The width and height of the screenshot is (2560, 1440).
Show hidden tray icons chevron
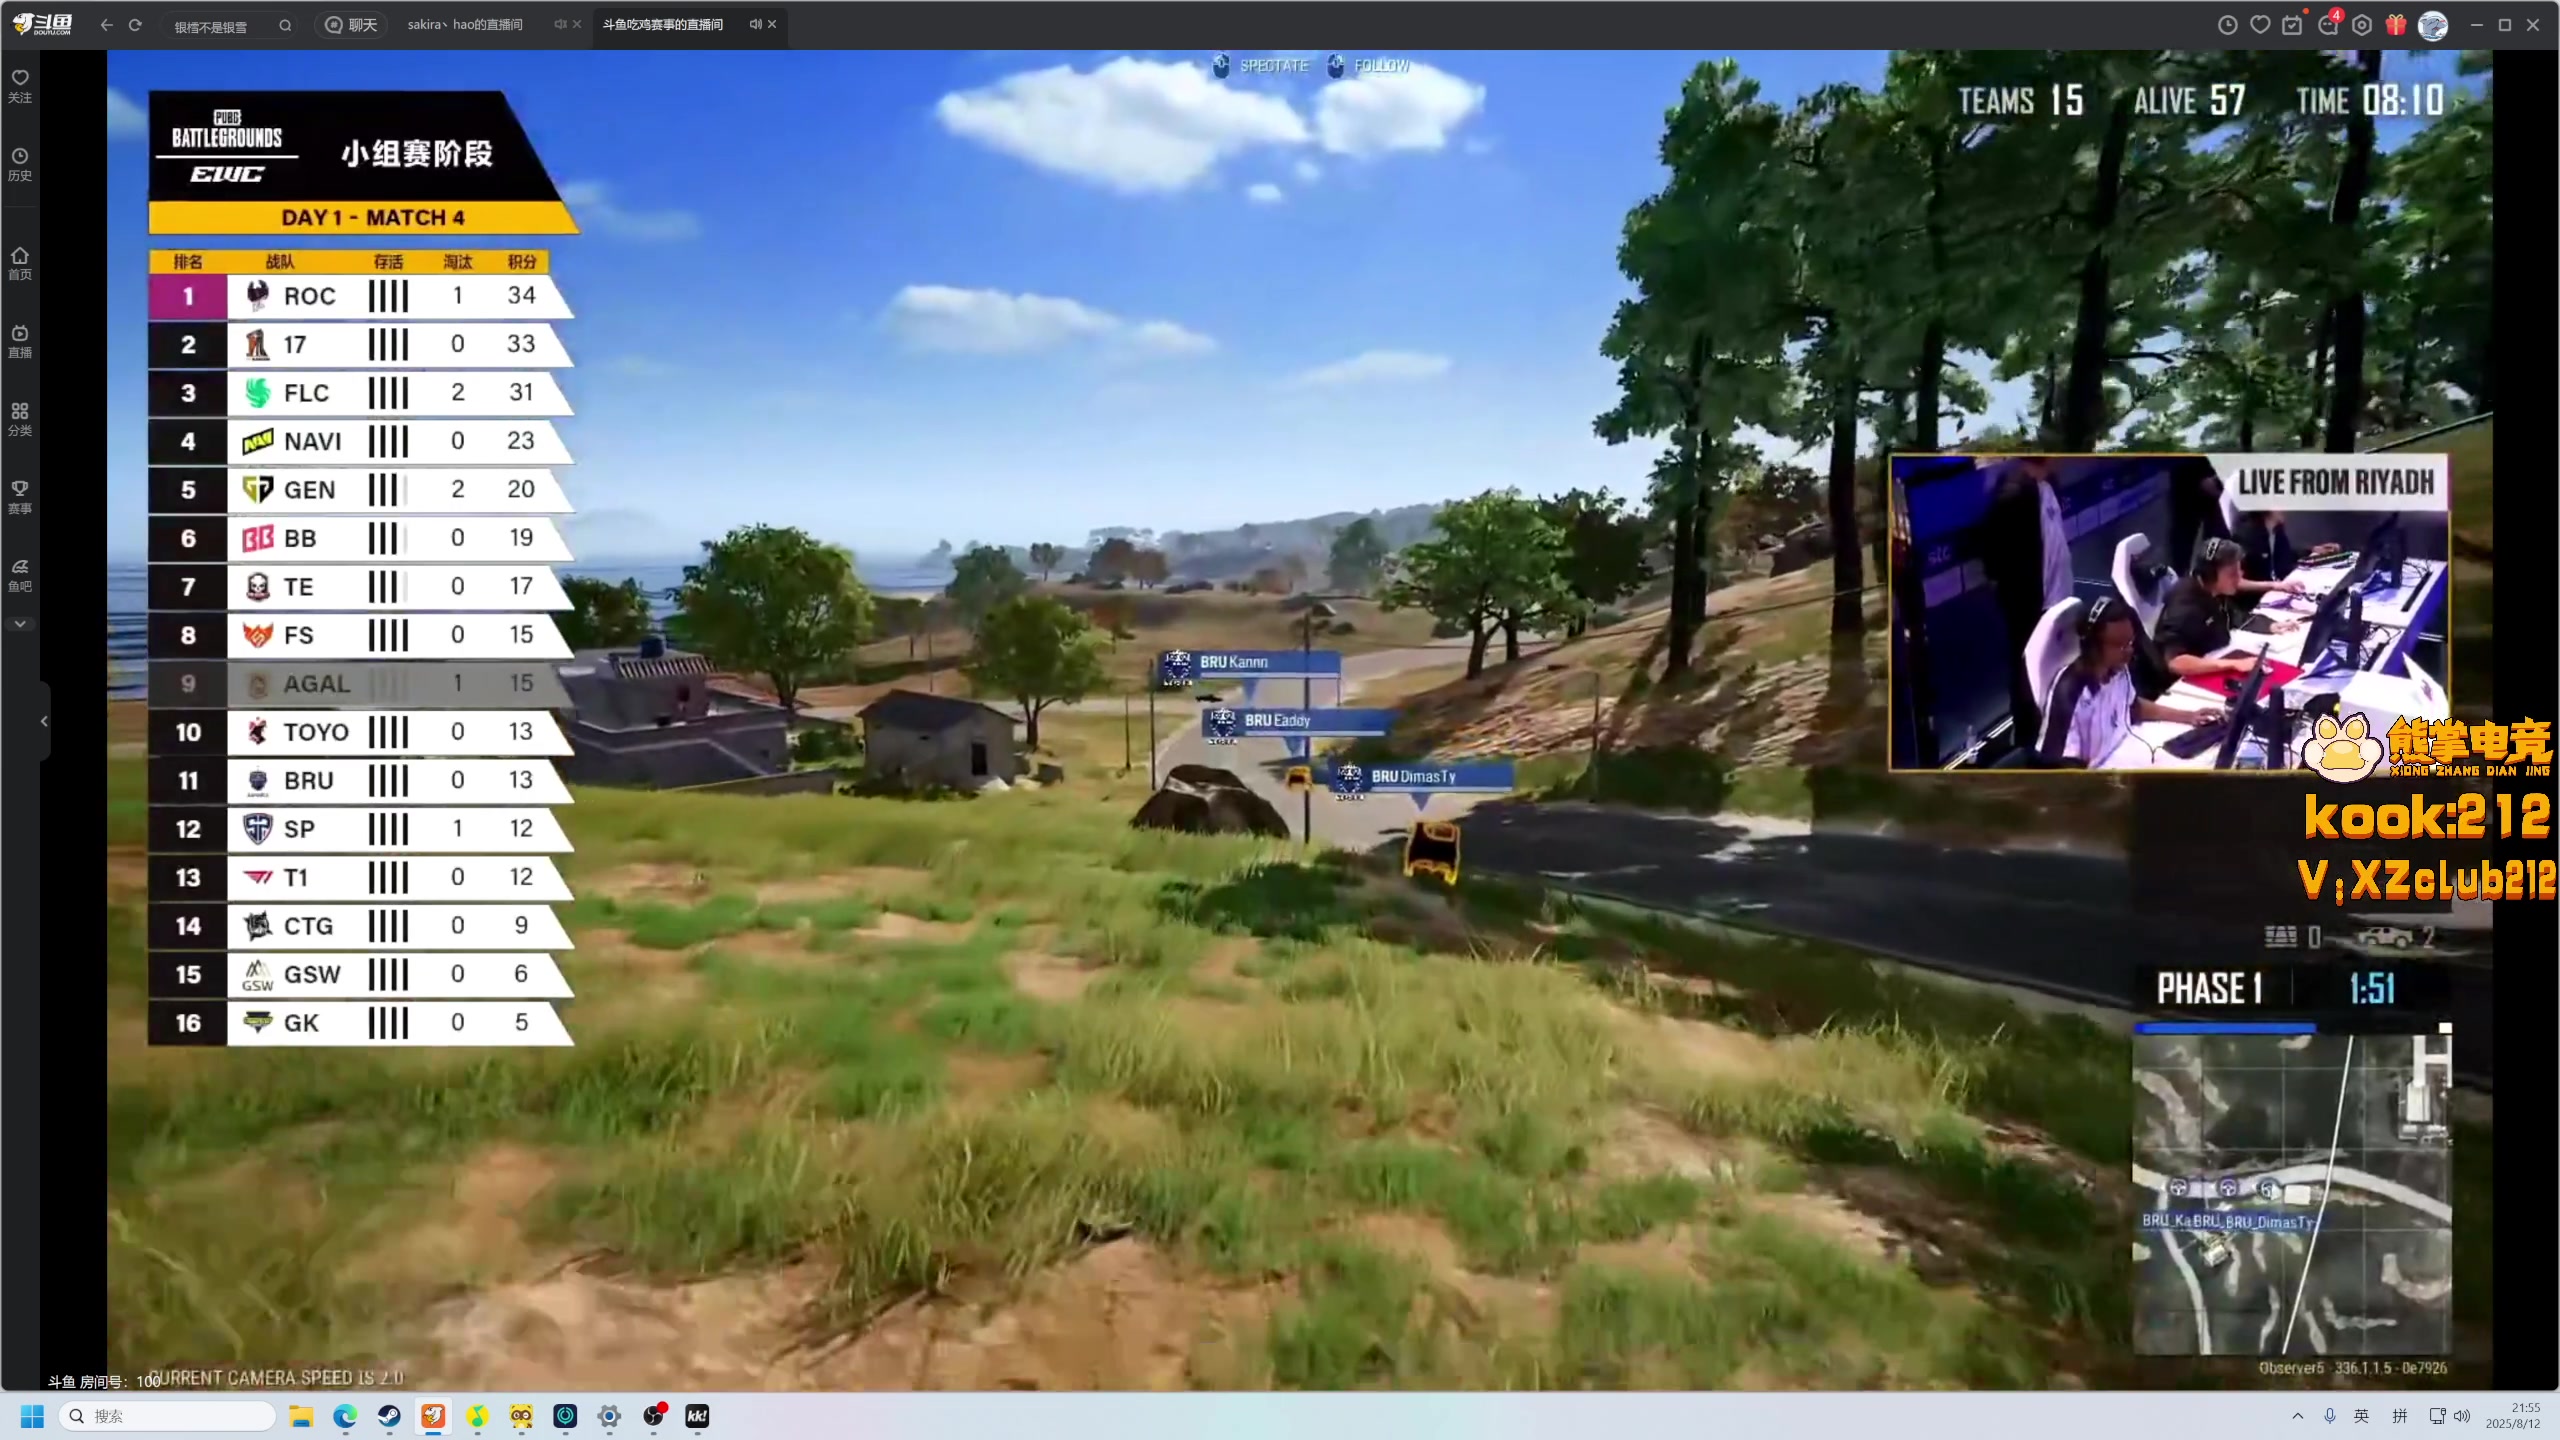2298,1416
